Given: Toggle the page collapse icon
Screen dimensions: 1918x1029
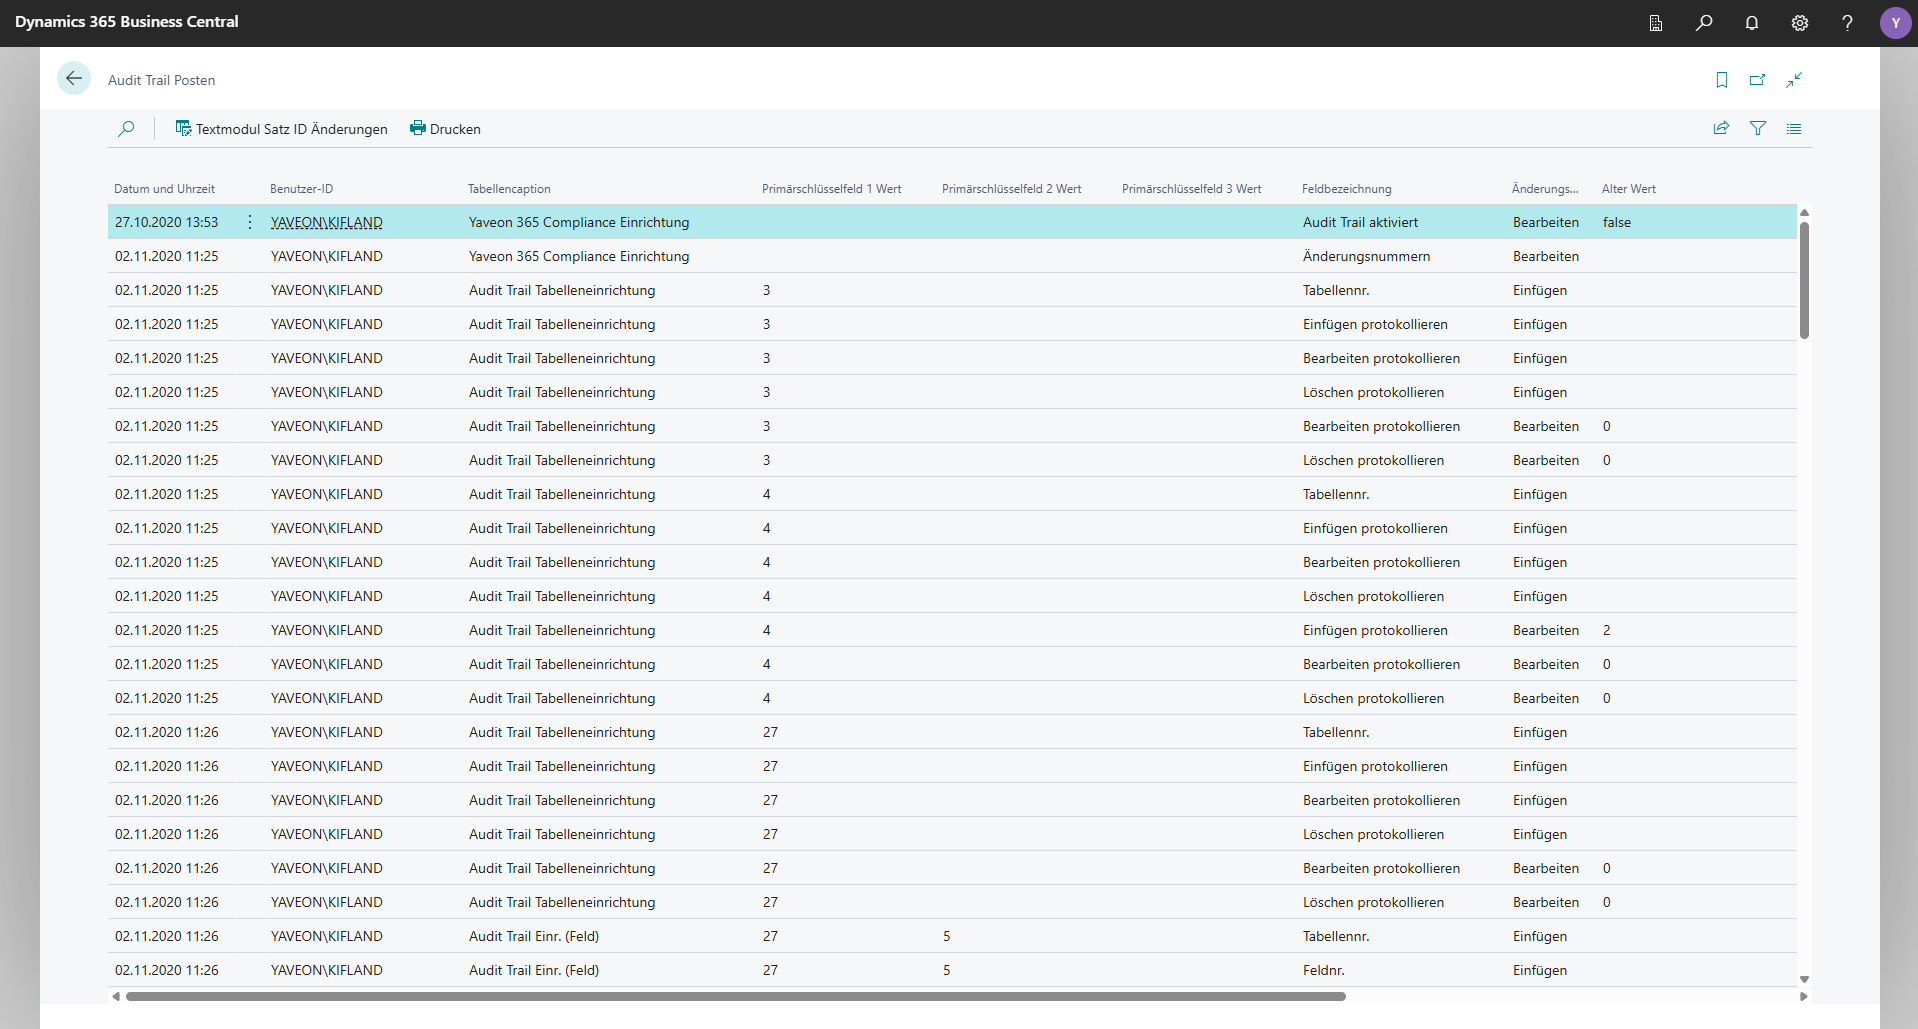Looking at the screenshot, I should (x=1795, y=80).
